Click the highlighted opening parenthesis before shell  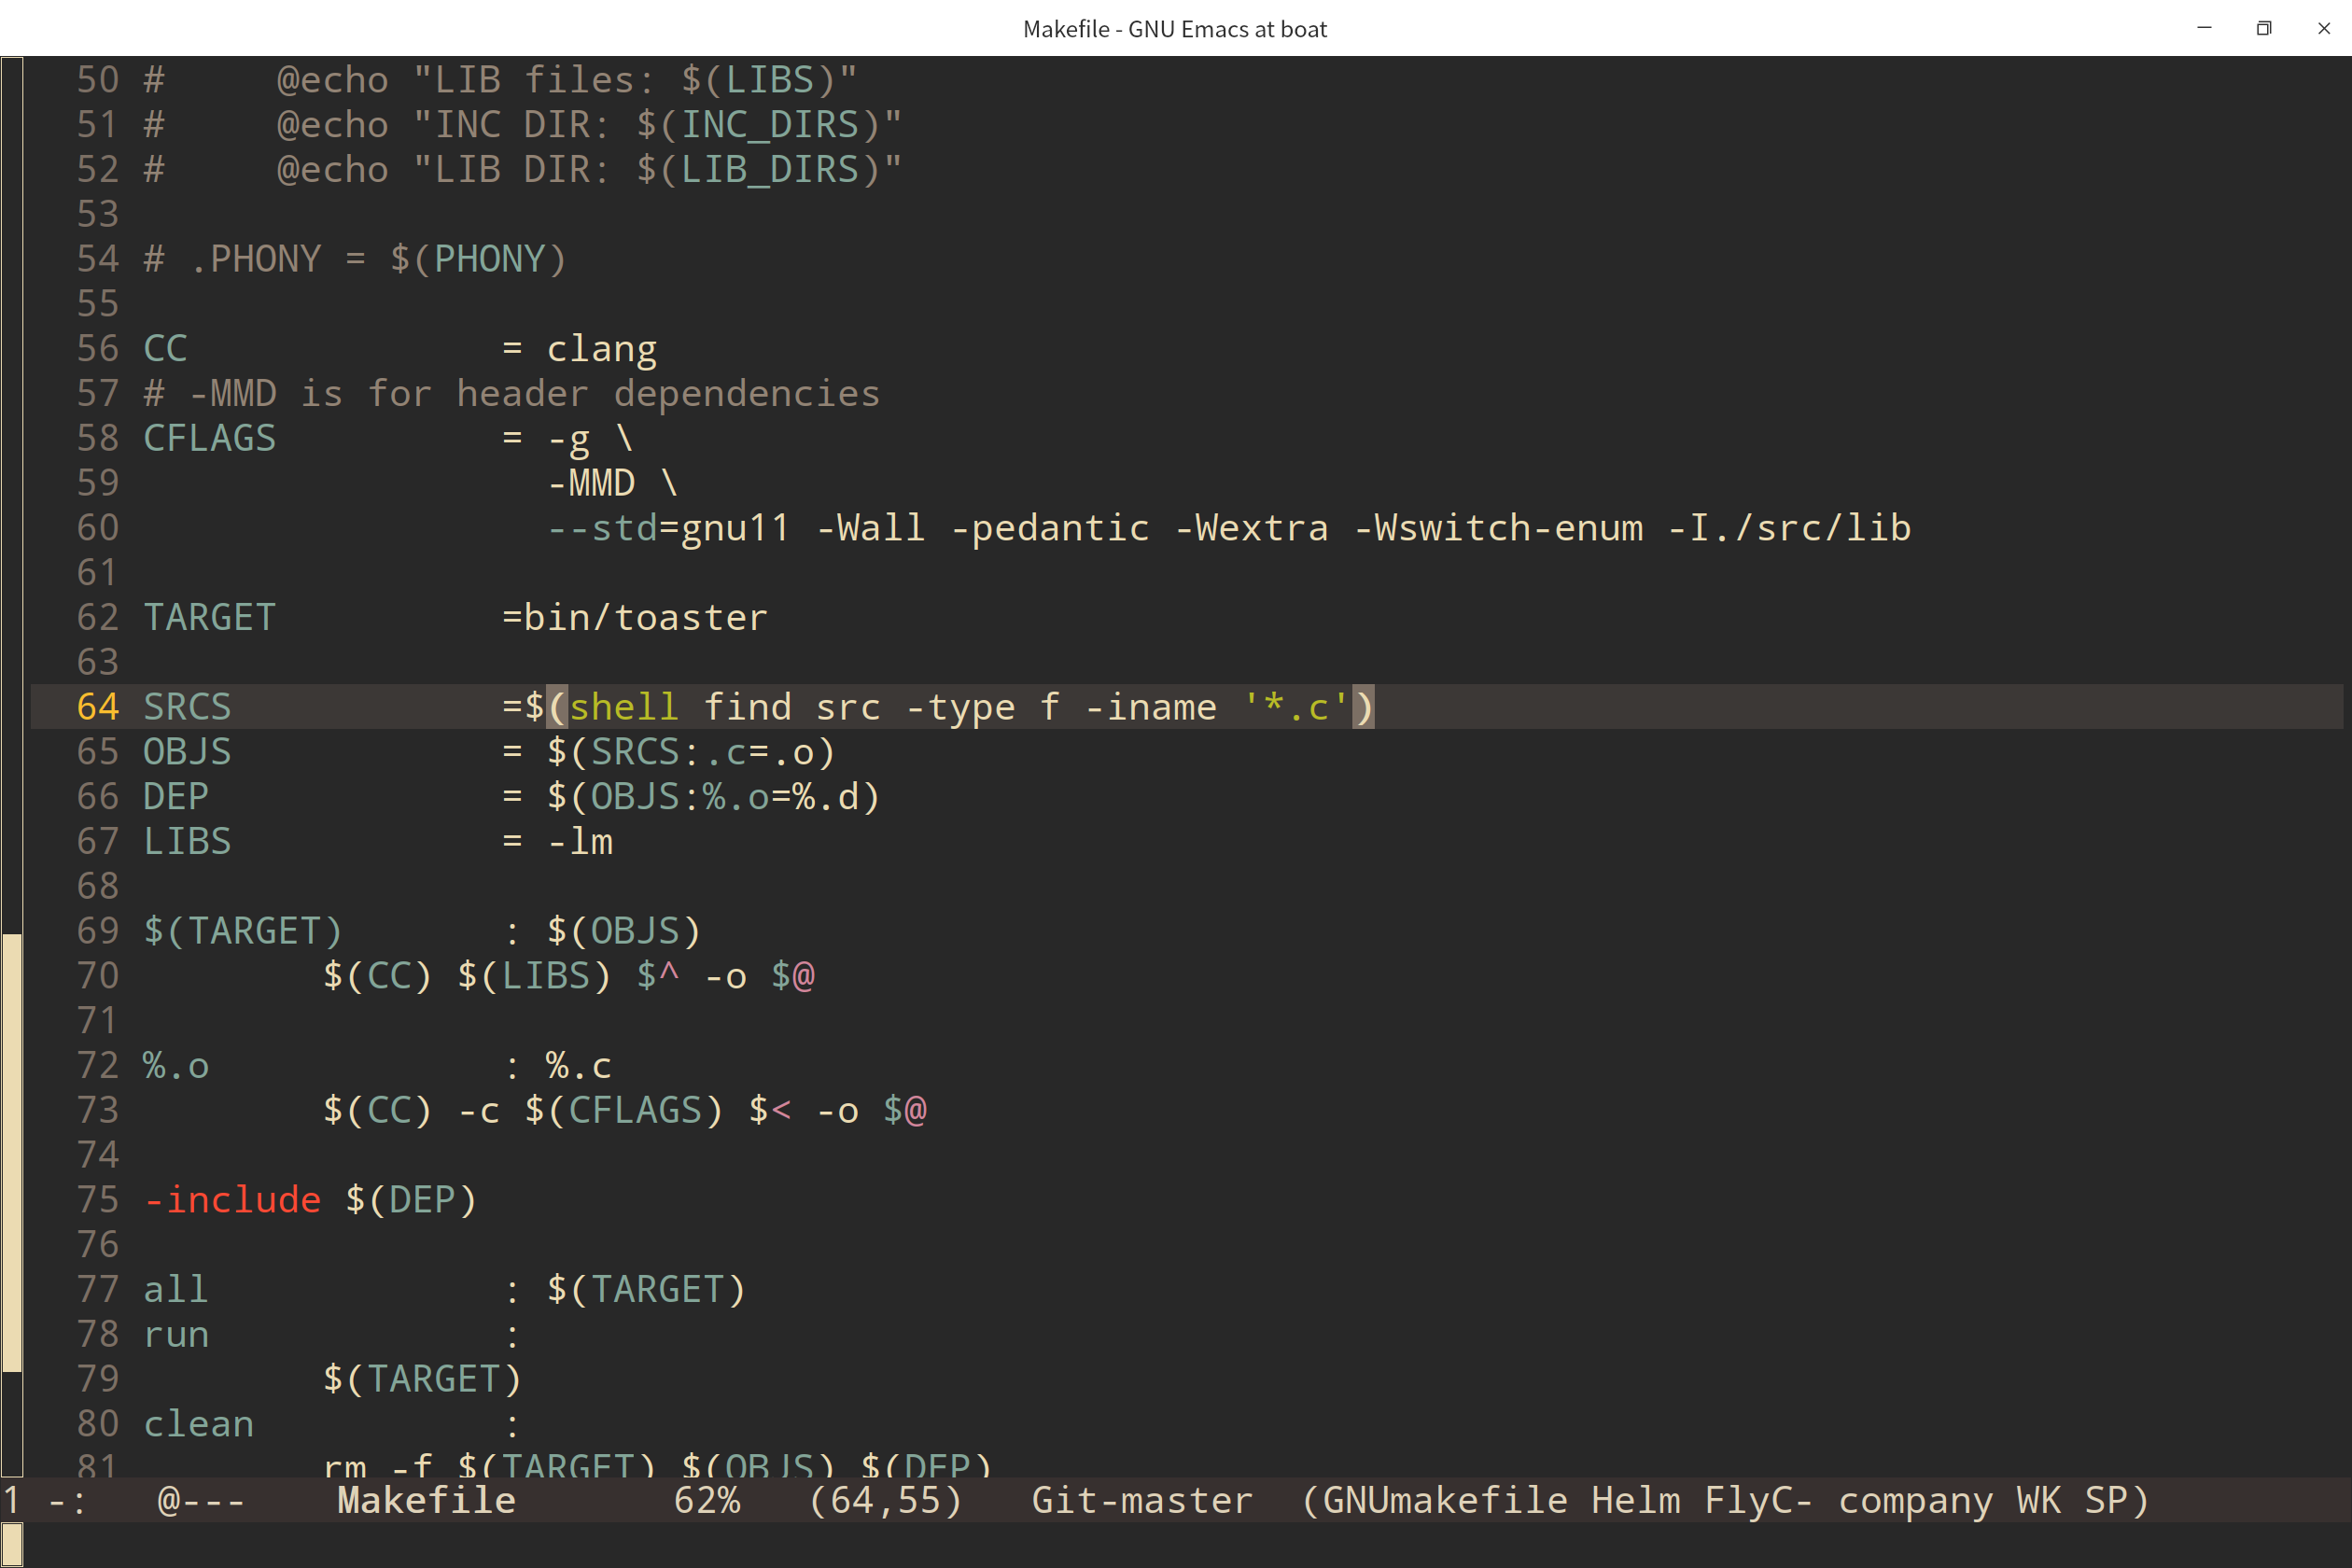557,707
